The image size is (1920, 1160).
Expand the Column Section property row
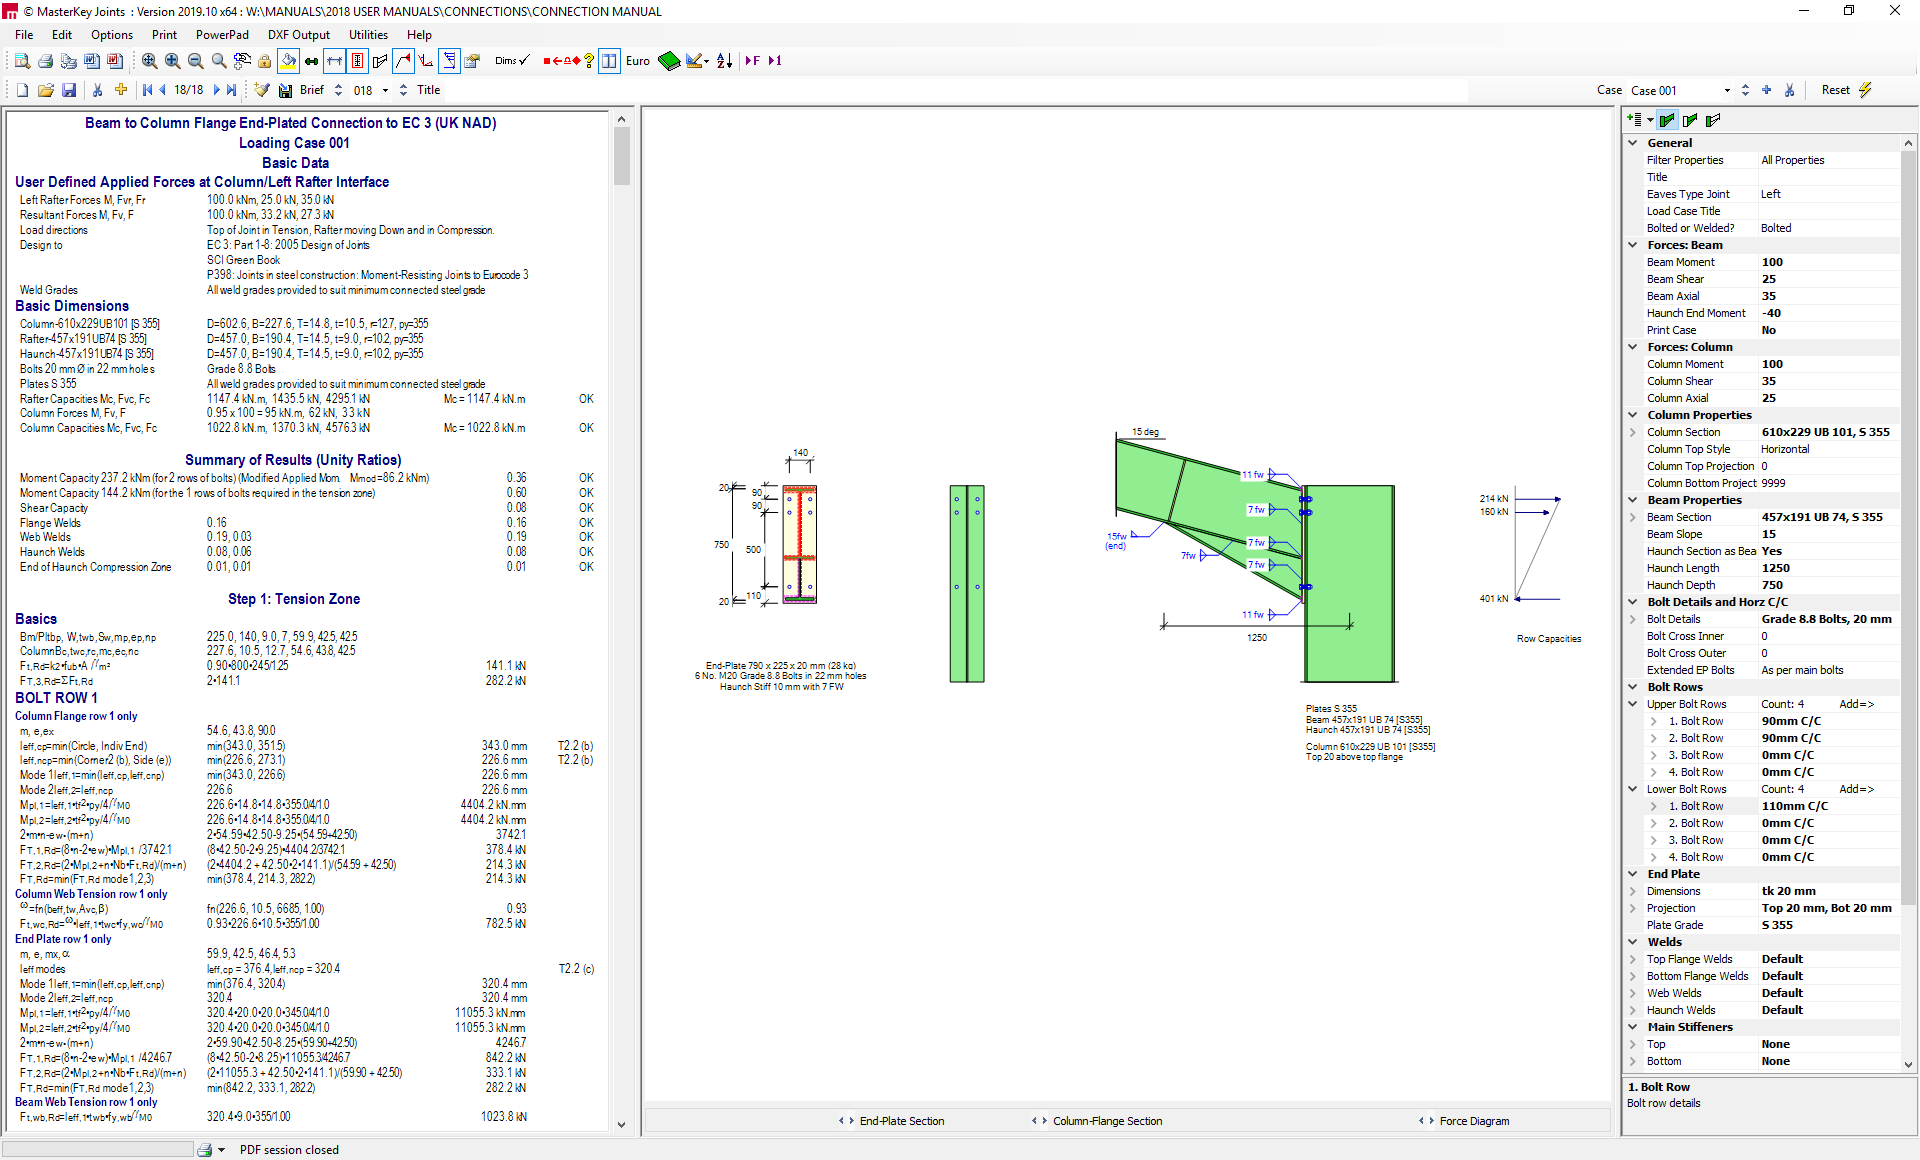click(1633, 432)
